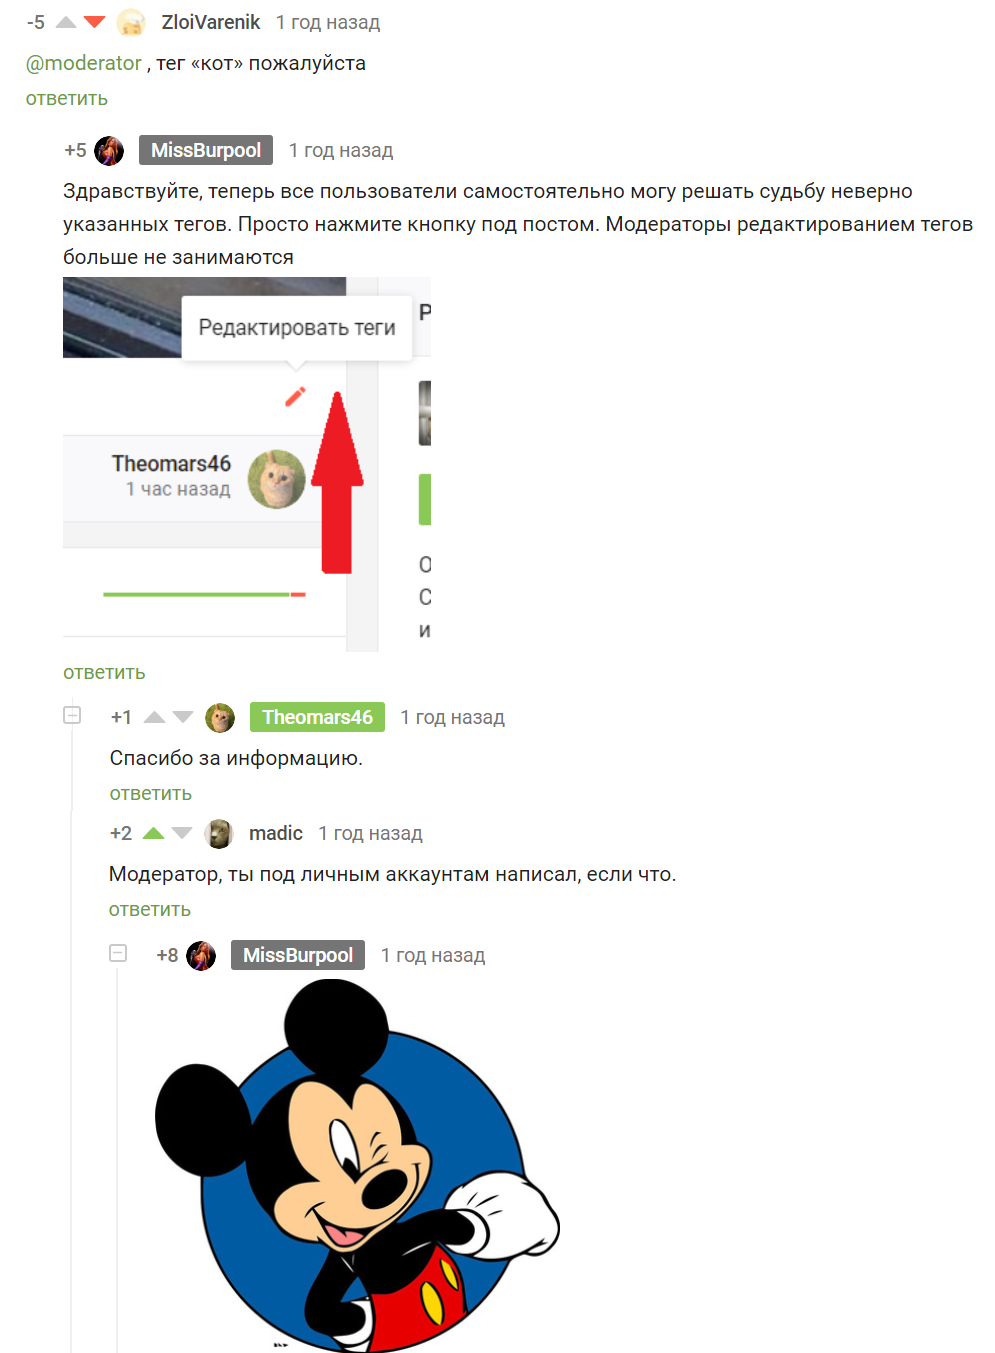
Task: Downvote the Theomars46 comment
Action: pos(183,717)
